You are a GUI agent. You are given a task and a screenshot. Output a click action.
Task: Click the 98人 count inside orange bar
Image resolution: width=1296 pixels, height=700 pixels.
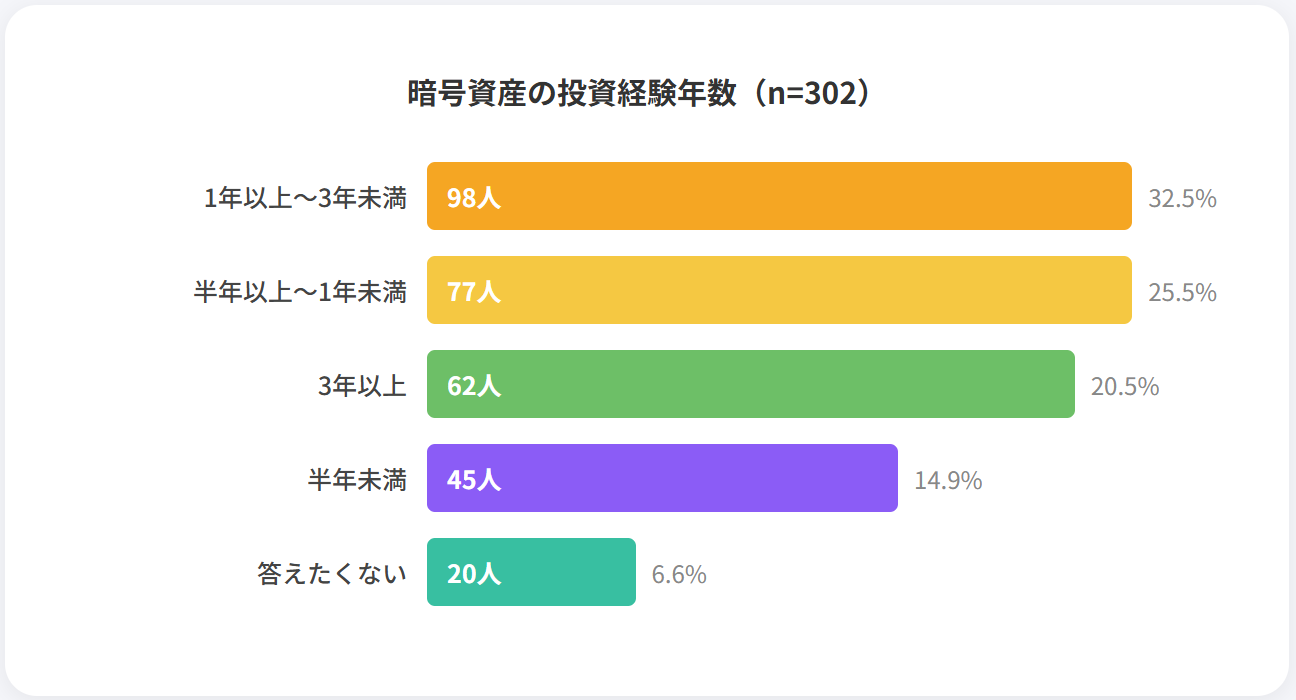474,198
